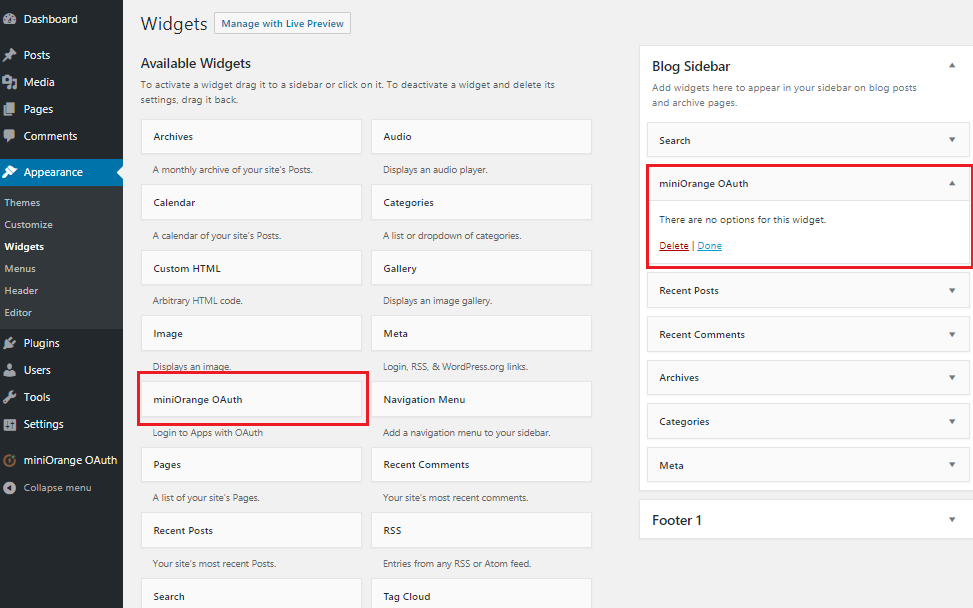Open the Posts menu
The height and width of the screenshot is (608, 973).
click(x=37, y=55)
